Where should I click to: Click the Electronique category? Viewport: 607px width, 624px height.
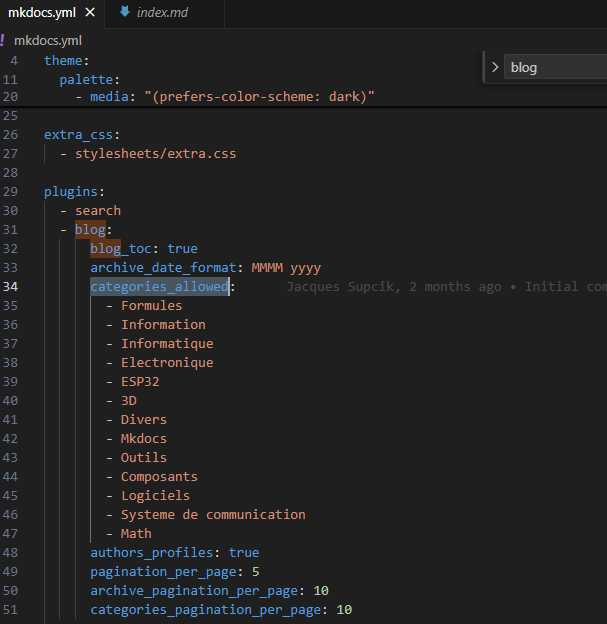pos(167,363)
